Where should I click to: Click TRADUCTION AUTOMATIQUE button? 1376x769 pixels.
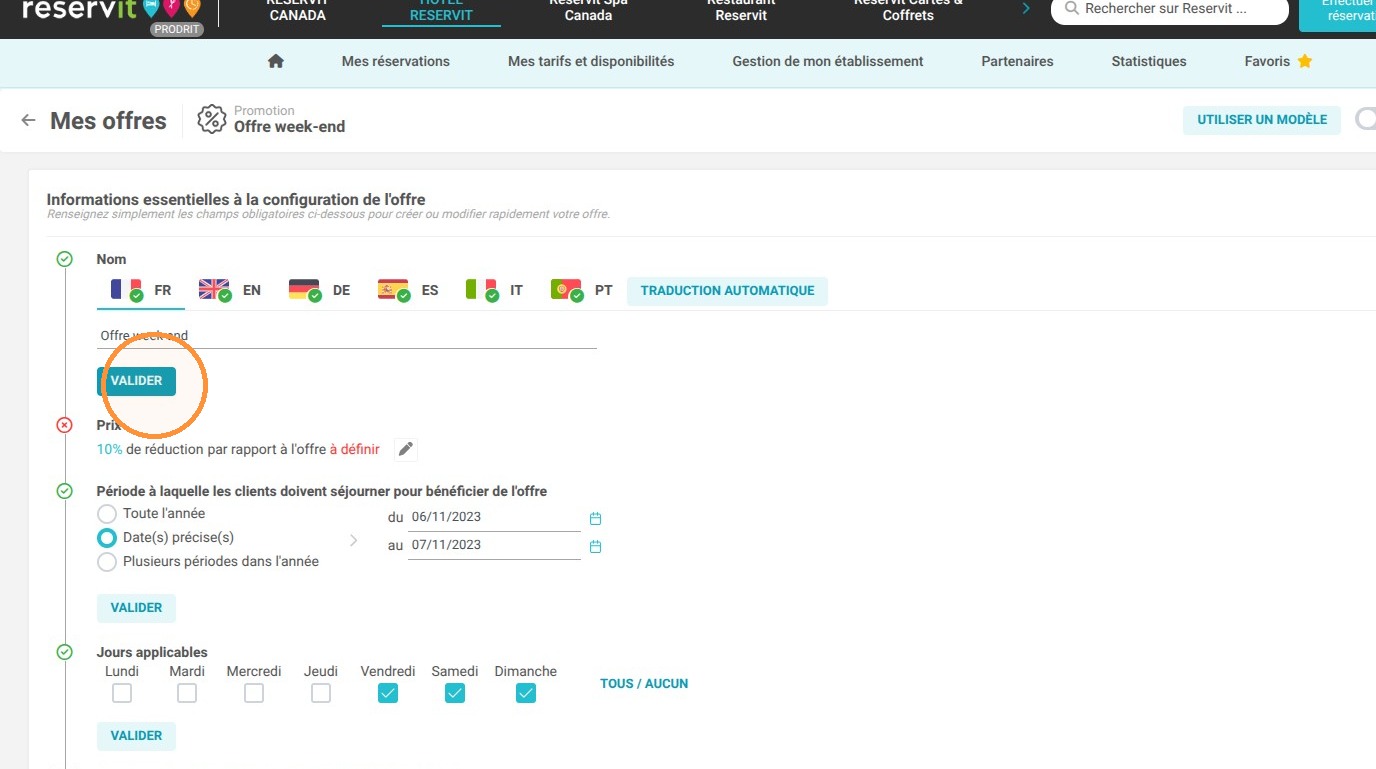pyautogui.click(x=727, y=291)
